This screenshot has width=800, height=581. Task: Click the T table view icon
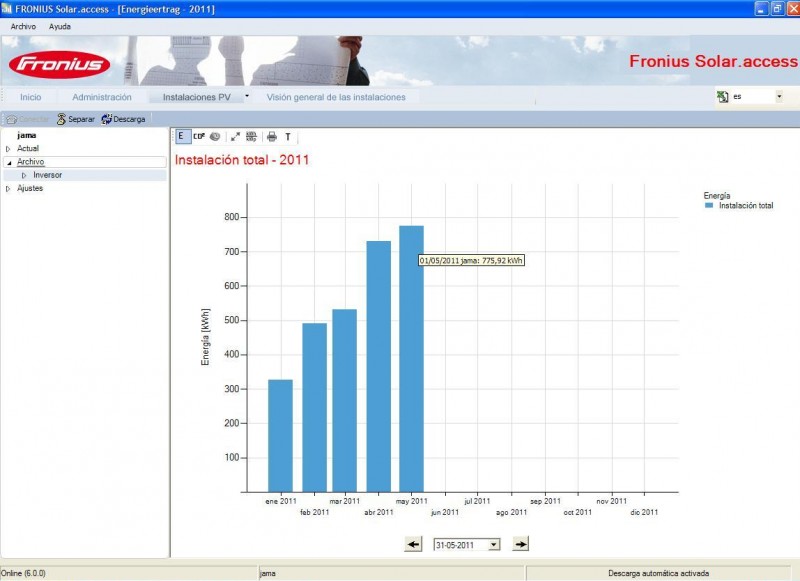point(288,137)
